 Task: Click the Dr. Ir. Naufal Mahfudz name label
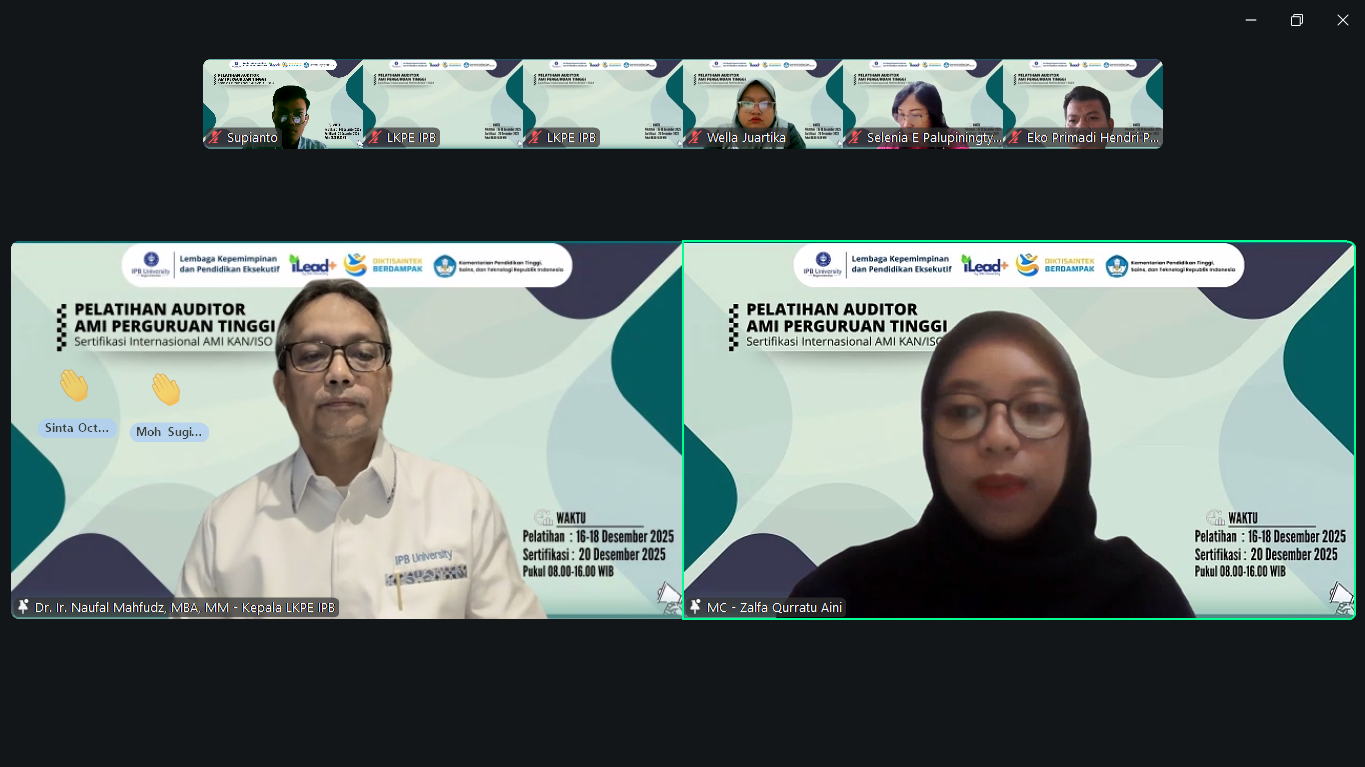[x=184, y=608]
